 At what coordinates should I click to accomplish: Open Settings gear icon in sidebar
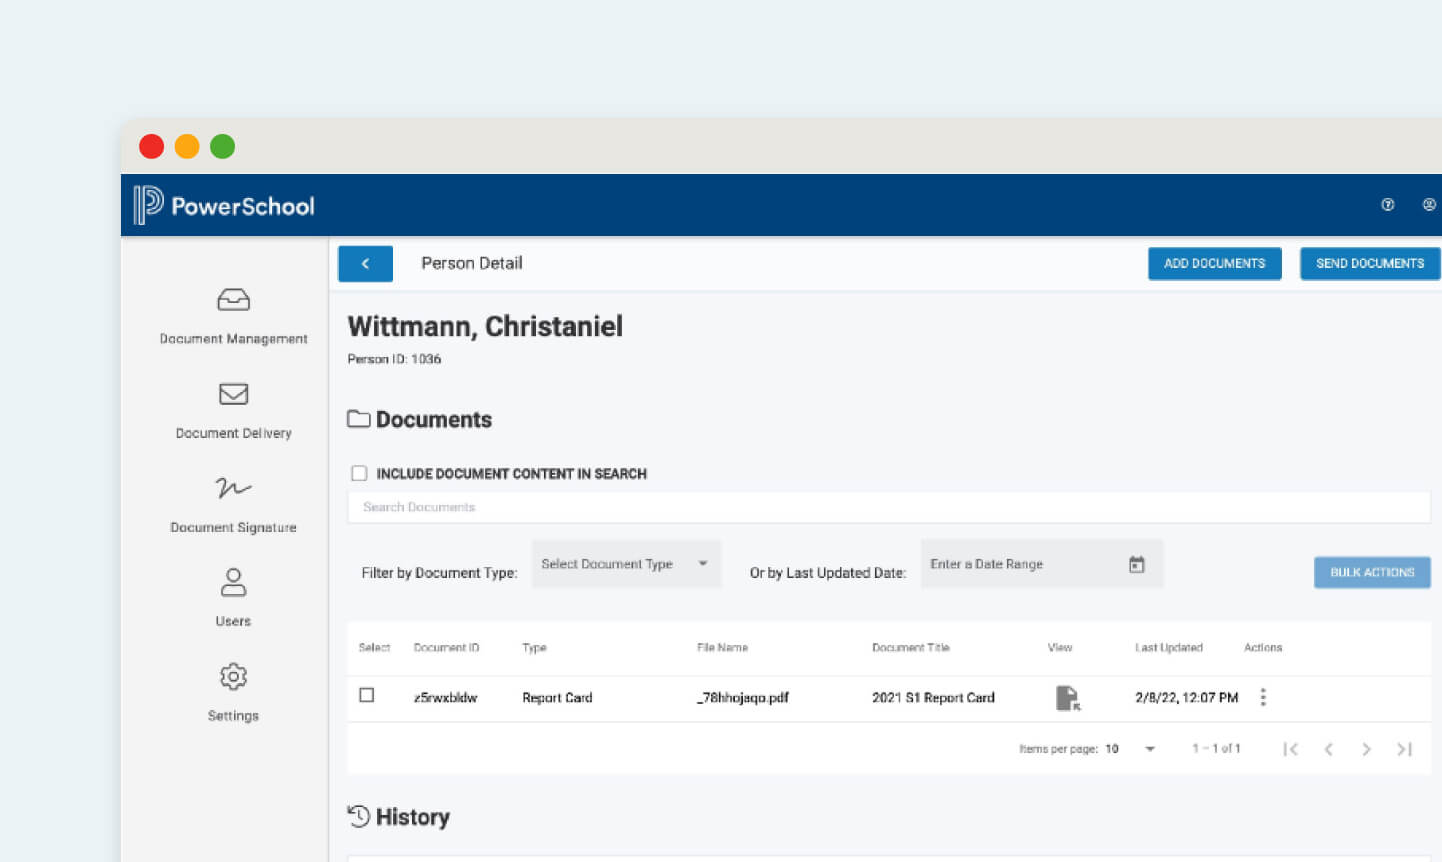coord(233,677)
